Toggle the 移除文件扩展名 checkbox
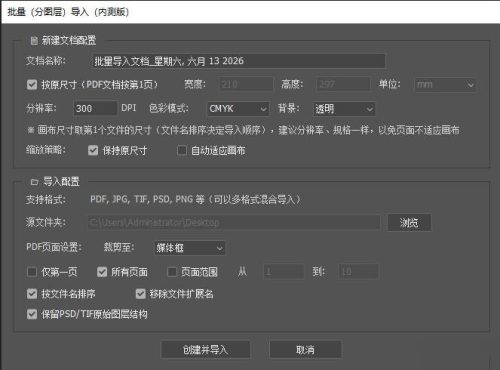The height and width of the screenshot is (370, 500). tap(141, 294)
